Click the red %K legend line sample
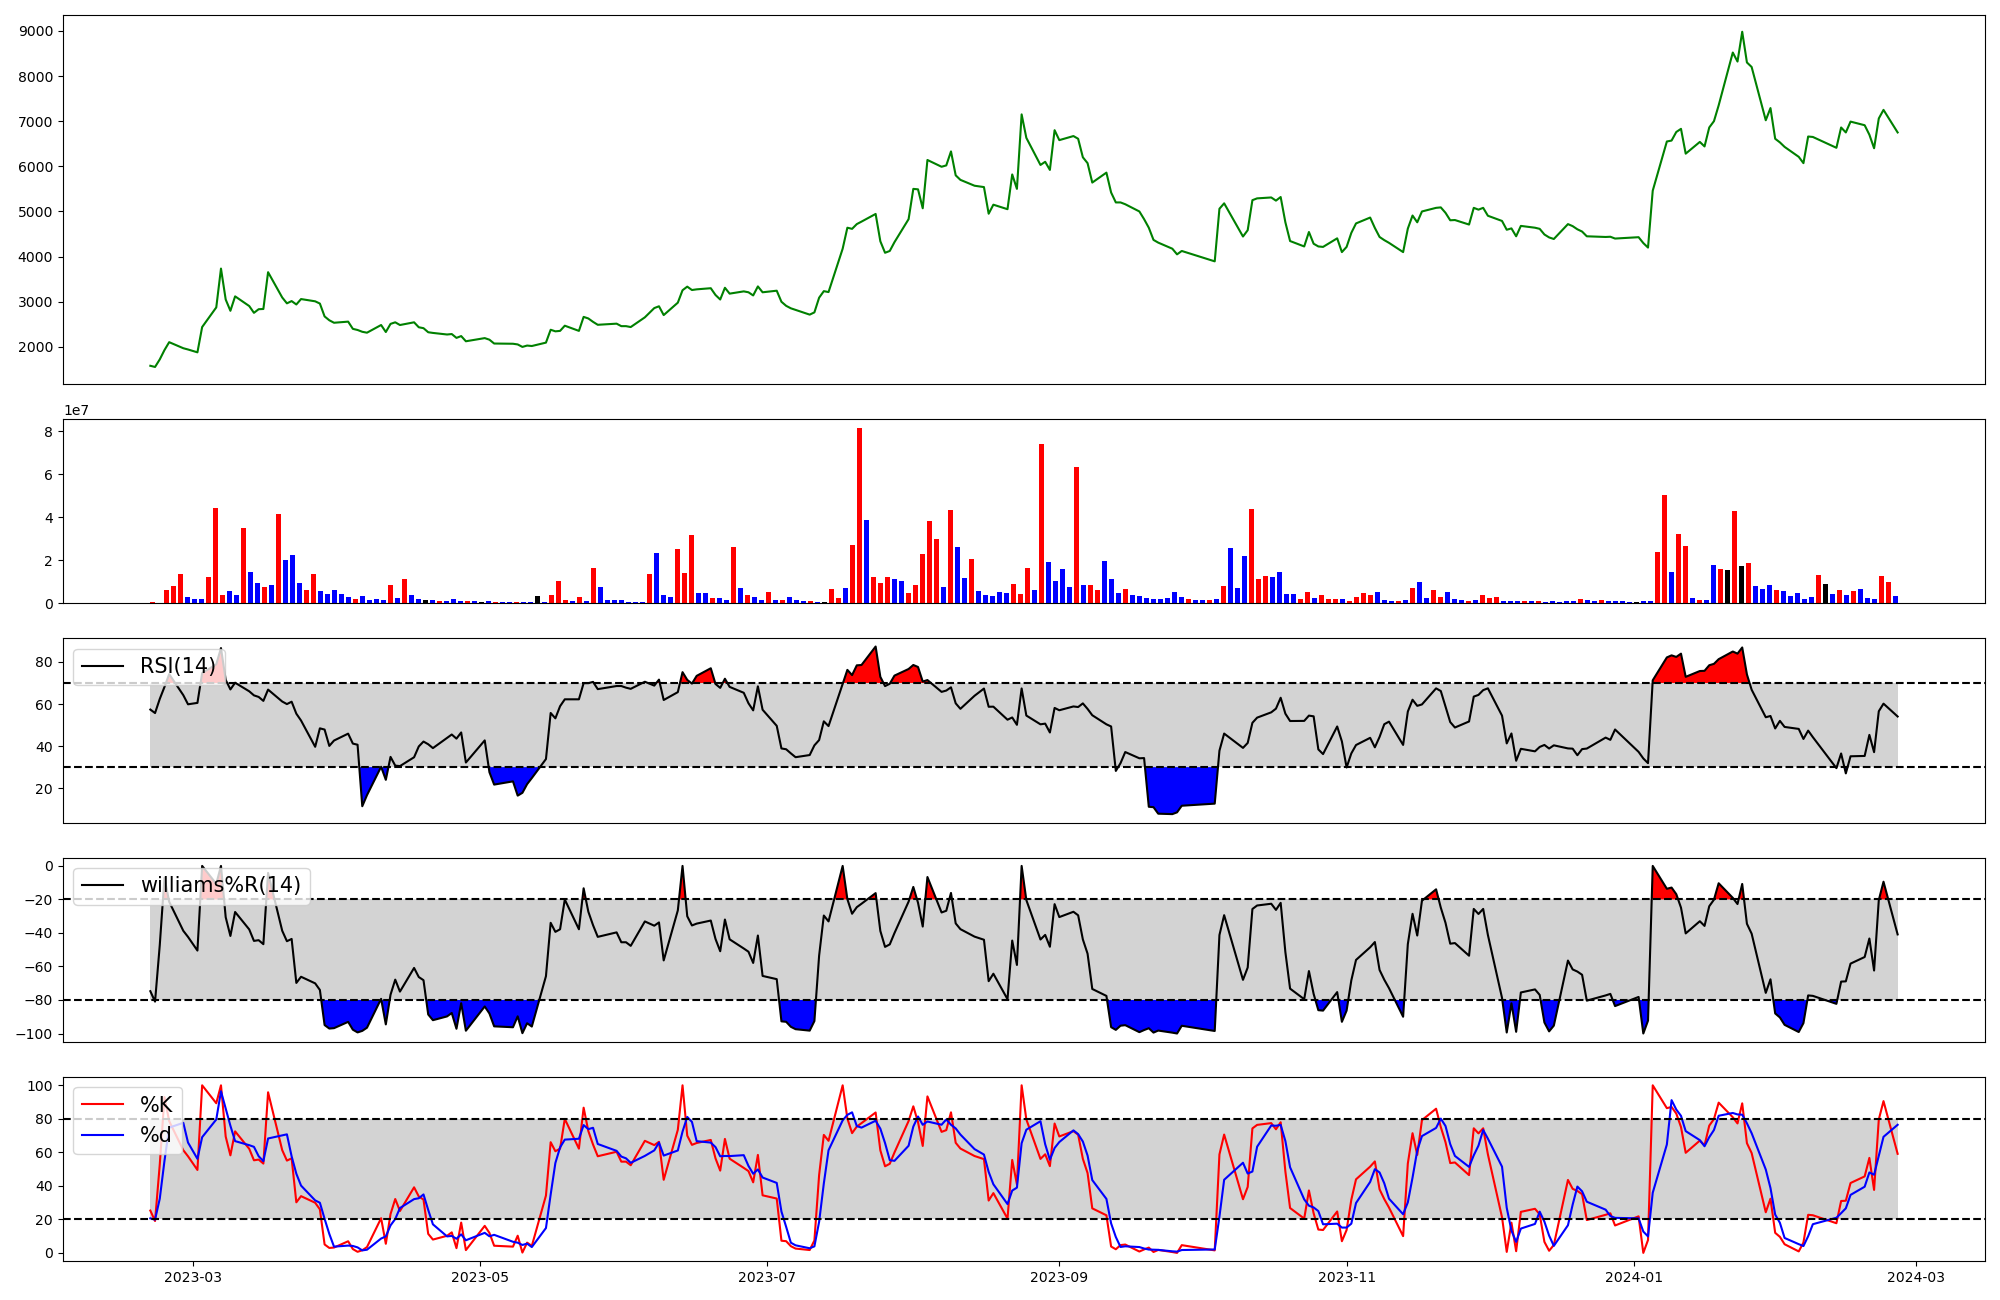 point(102,1105)
